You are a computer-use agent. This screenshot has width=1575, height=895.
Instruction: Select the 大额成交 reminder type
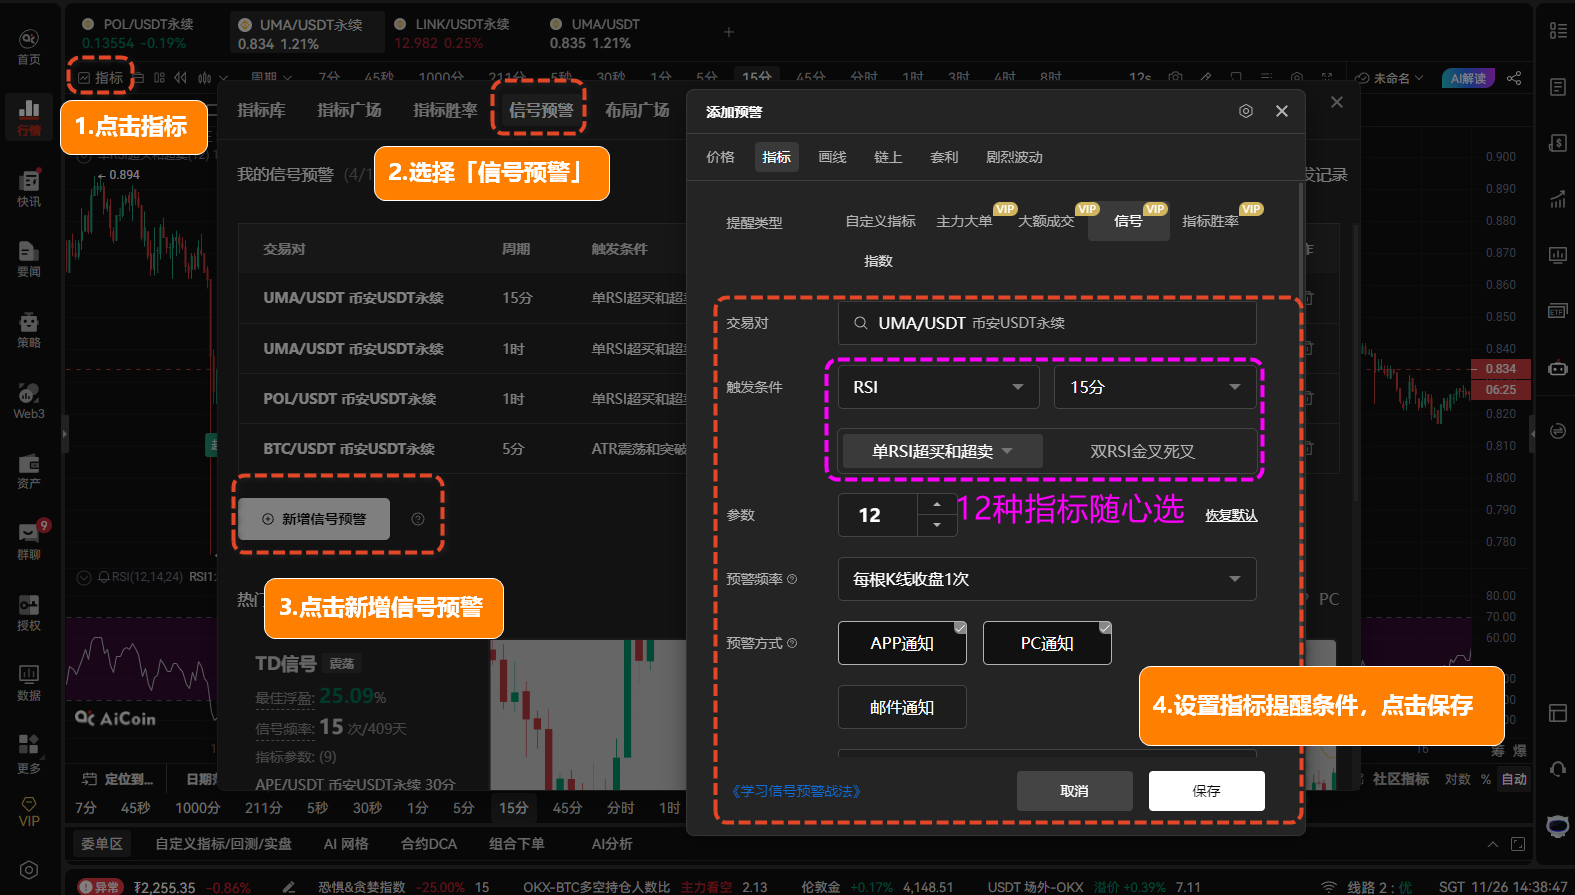[1046, 221]
